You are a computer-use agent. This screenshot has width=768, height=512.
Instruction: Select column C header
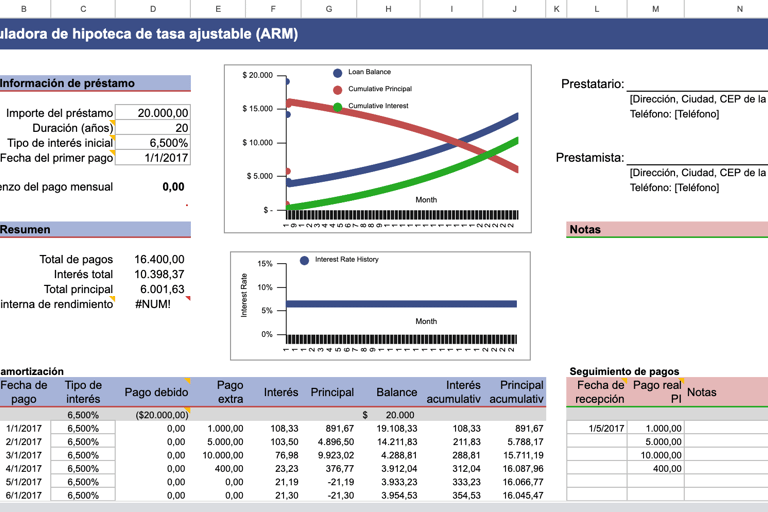(x=83, y=9)
